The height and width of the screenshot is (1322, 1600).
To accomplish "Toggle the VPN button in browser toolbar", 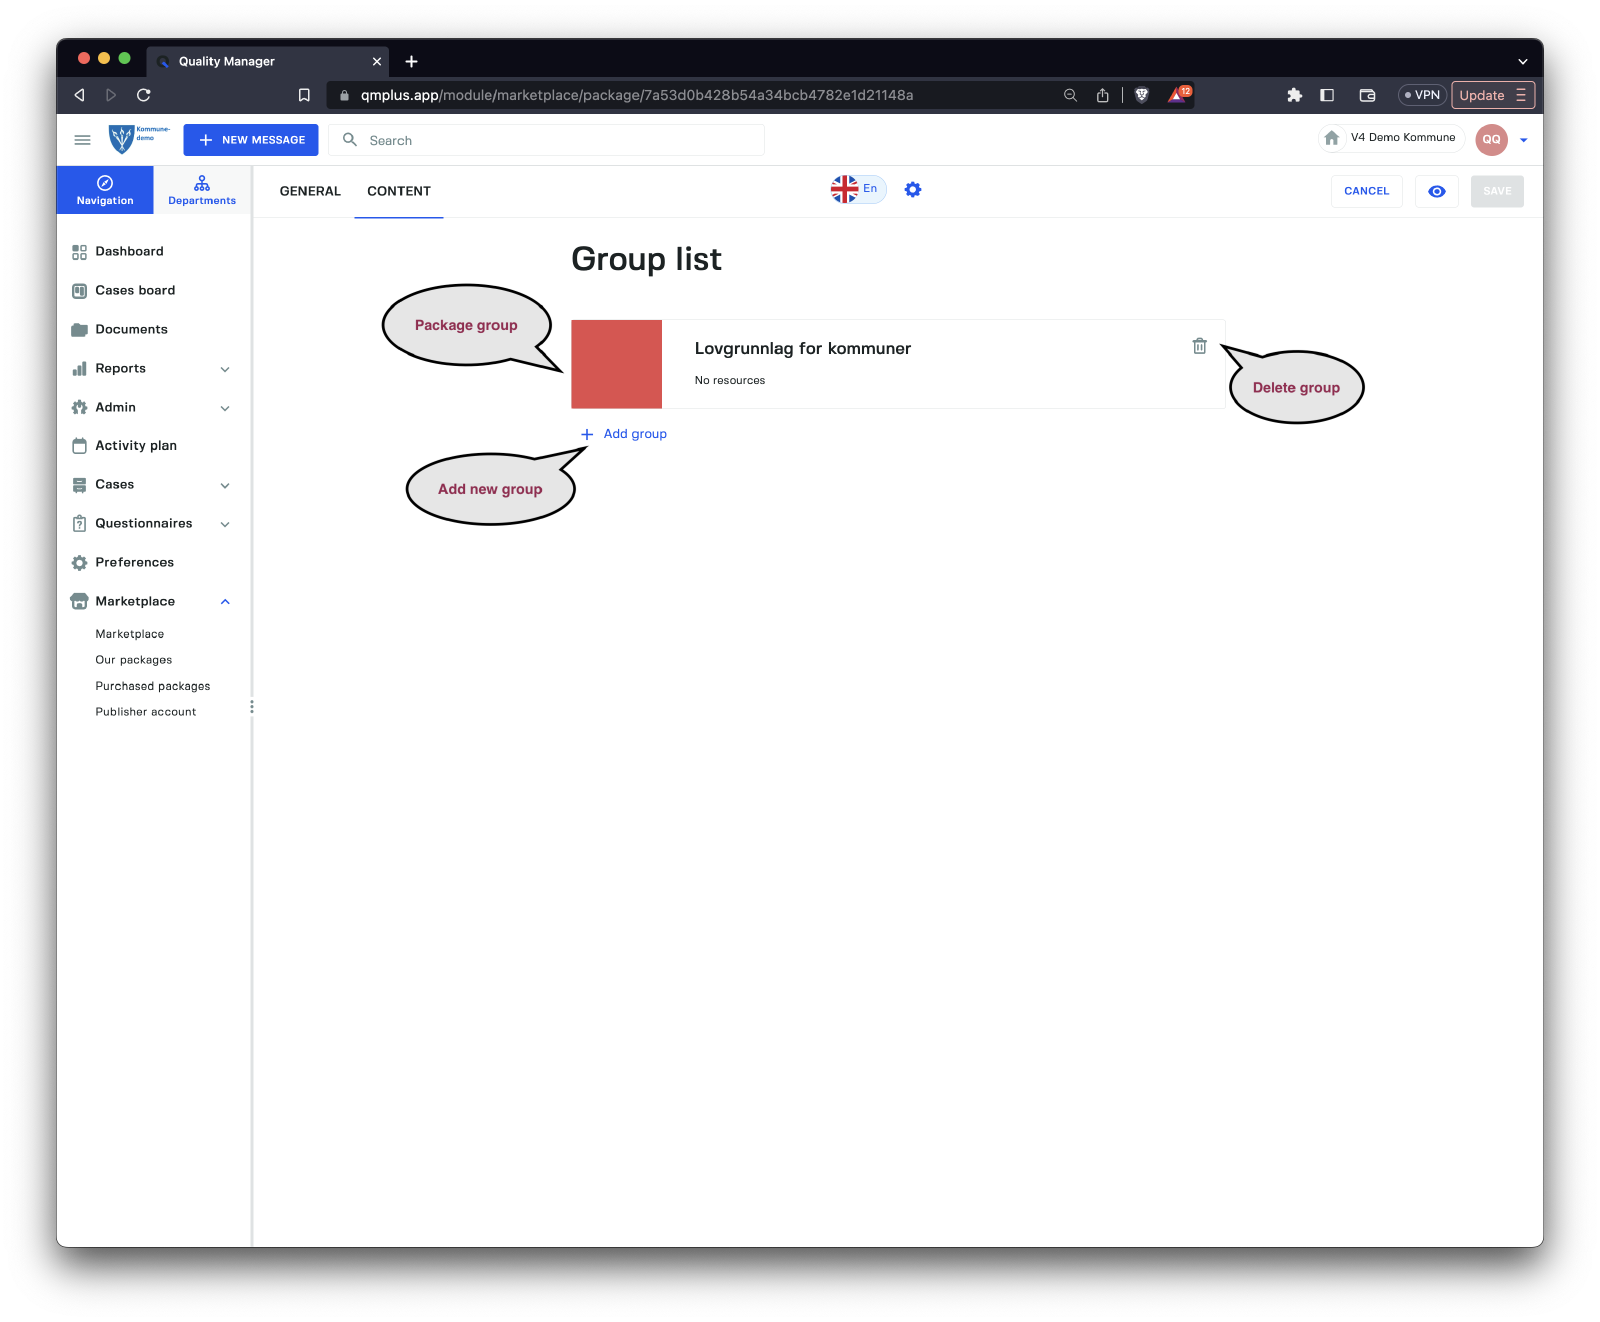I will tap(1421, 95).
